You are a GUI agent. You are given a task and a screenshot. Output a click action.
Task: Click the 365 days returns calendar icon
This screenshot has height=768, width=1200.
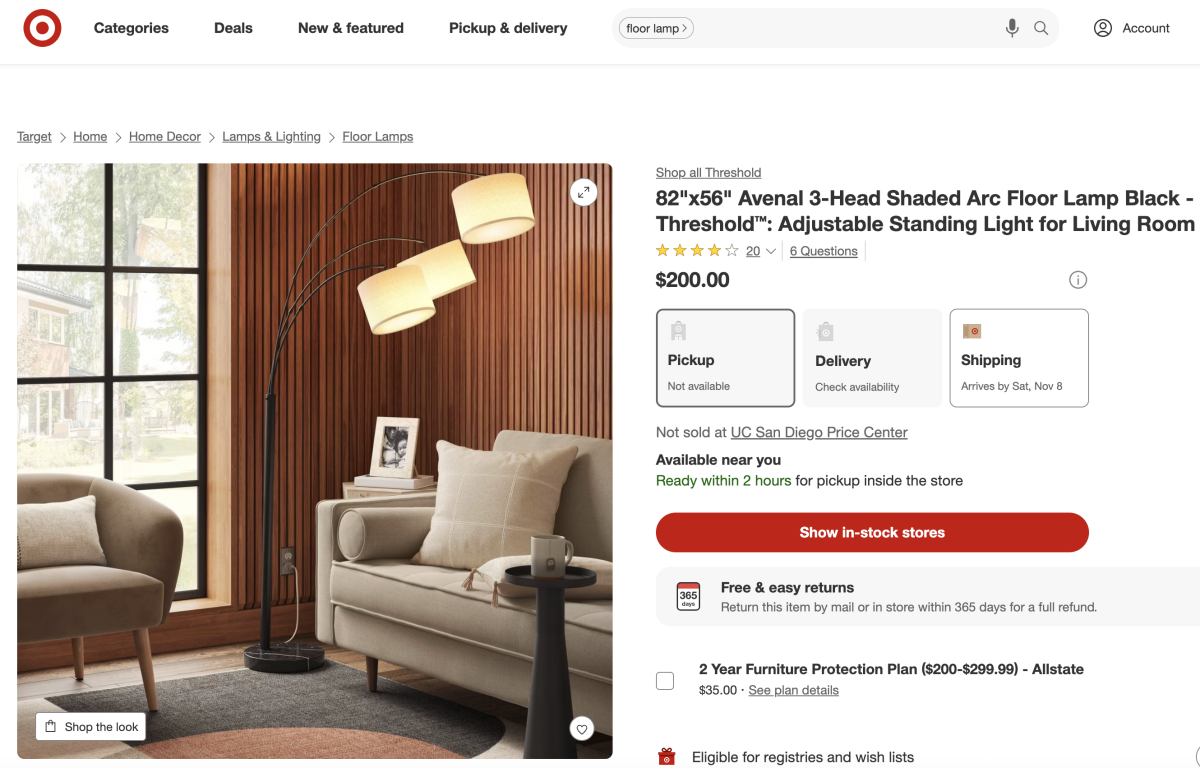pyautogui.click(x=688, y=596)
